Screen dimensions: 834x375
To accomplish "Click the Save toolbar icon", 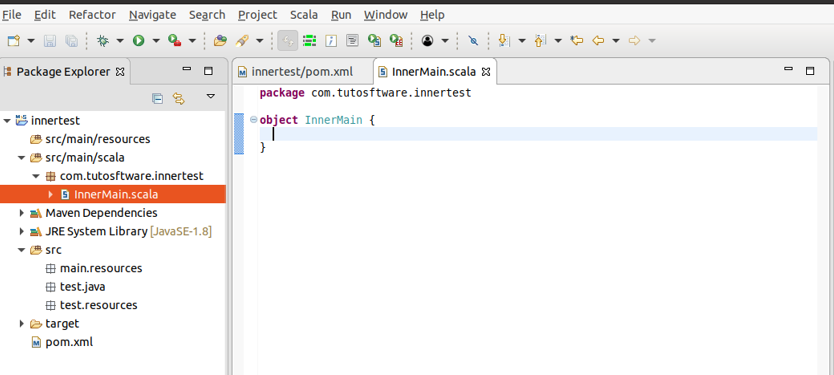I will (49, 40).
